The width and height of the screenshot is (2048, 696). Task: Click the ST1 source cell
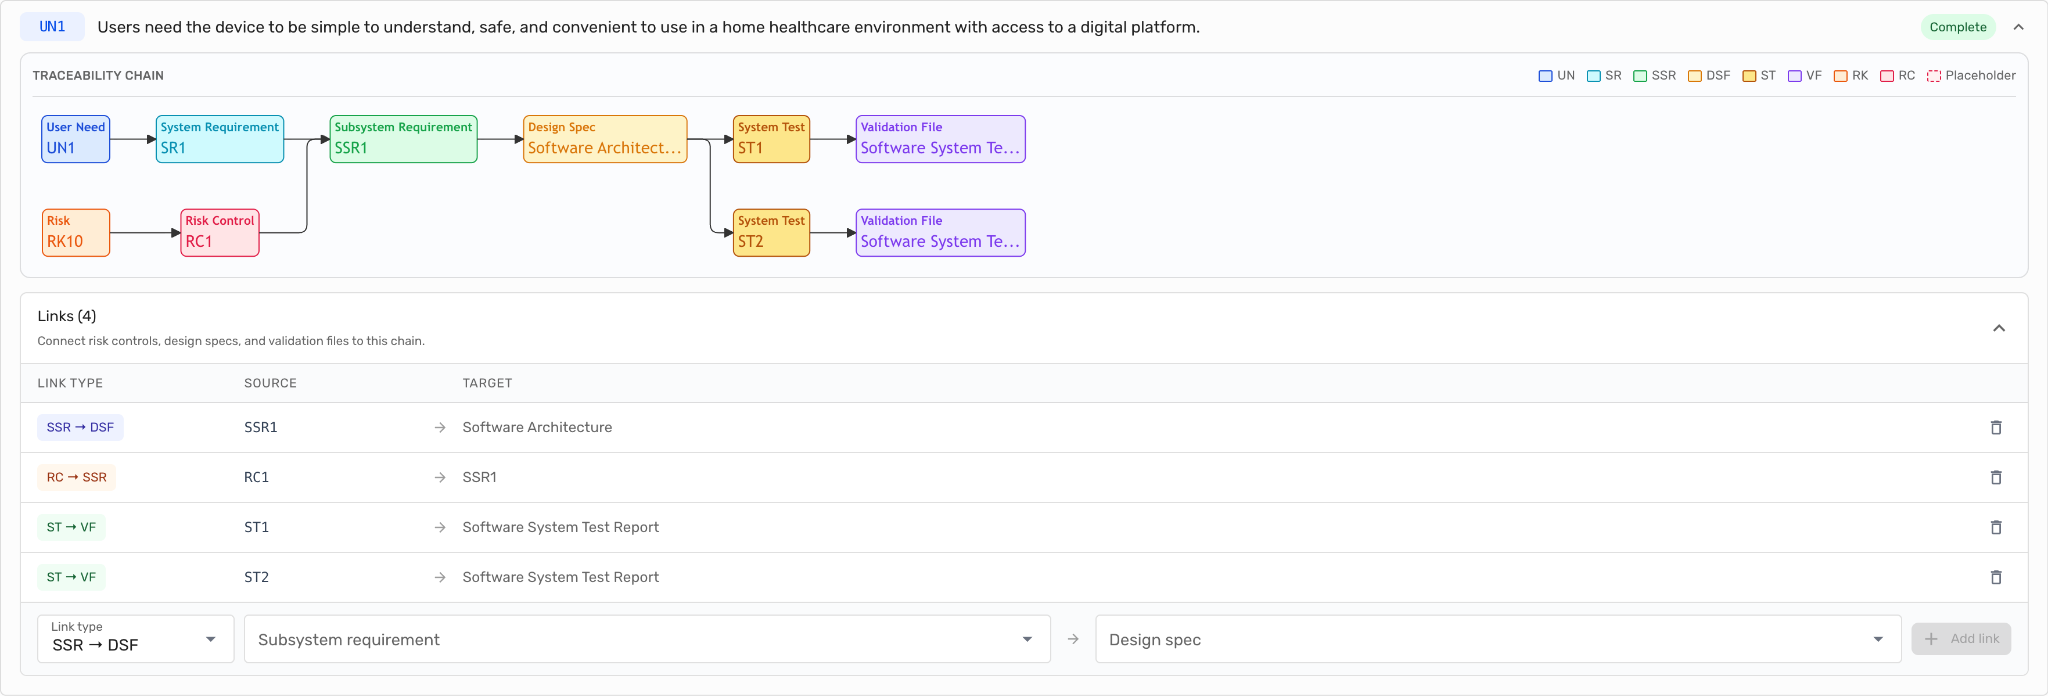click(257, 527)
